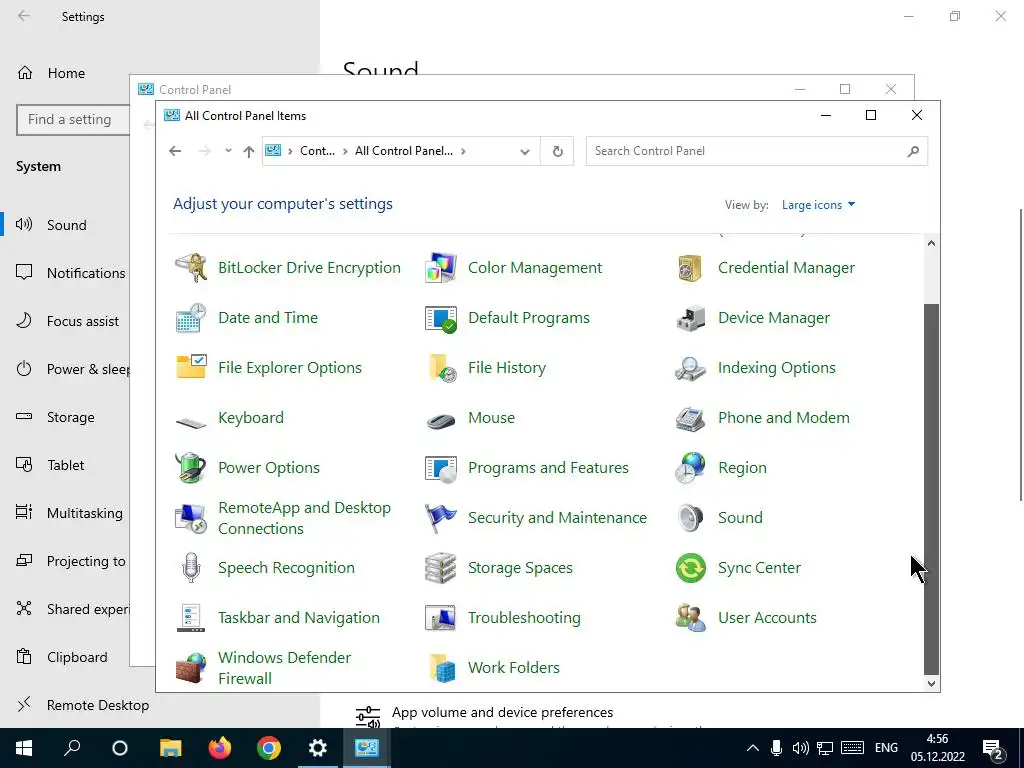Image resolution: width=1024 pixels, height=768 pixels.
Task: Open the Color Management icon
Action: (441, 268)
